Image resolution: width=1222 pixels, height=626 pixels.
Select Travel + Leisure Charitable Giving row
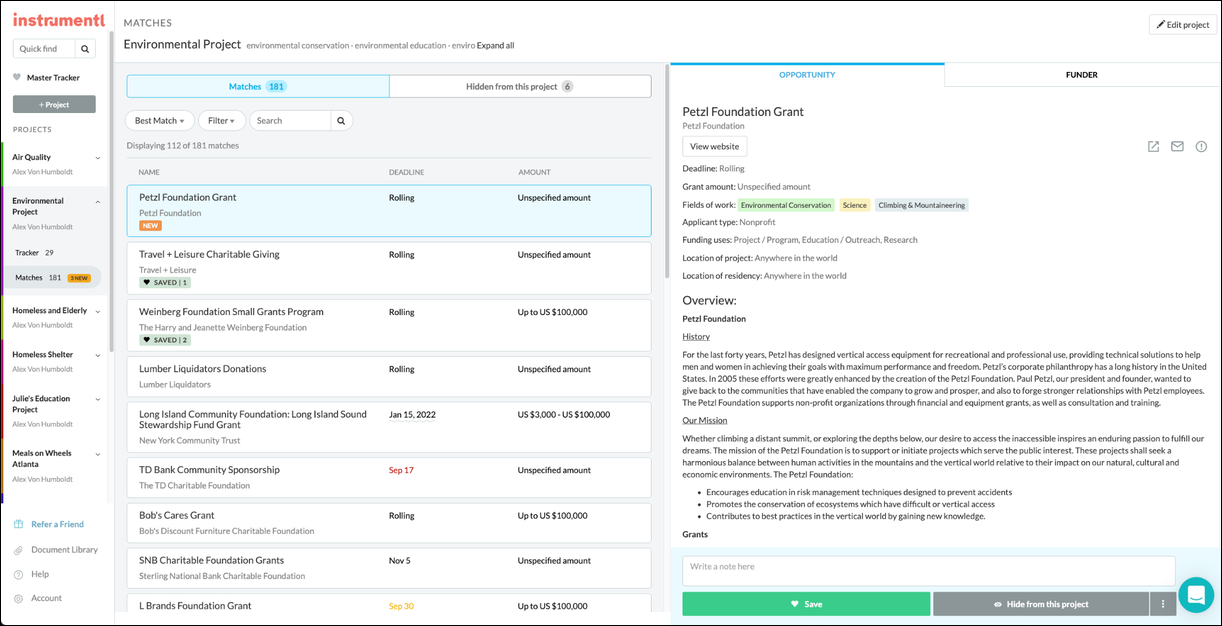tap(389, 268)
